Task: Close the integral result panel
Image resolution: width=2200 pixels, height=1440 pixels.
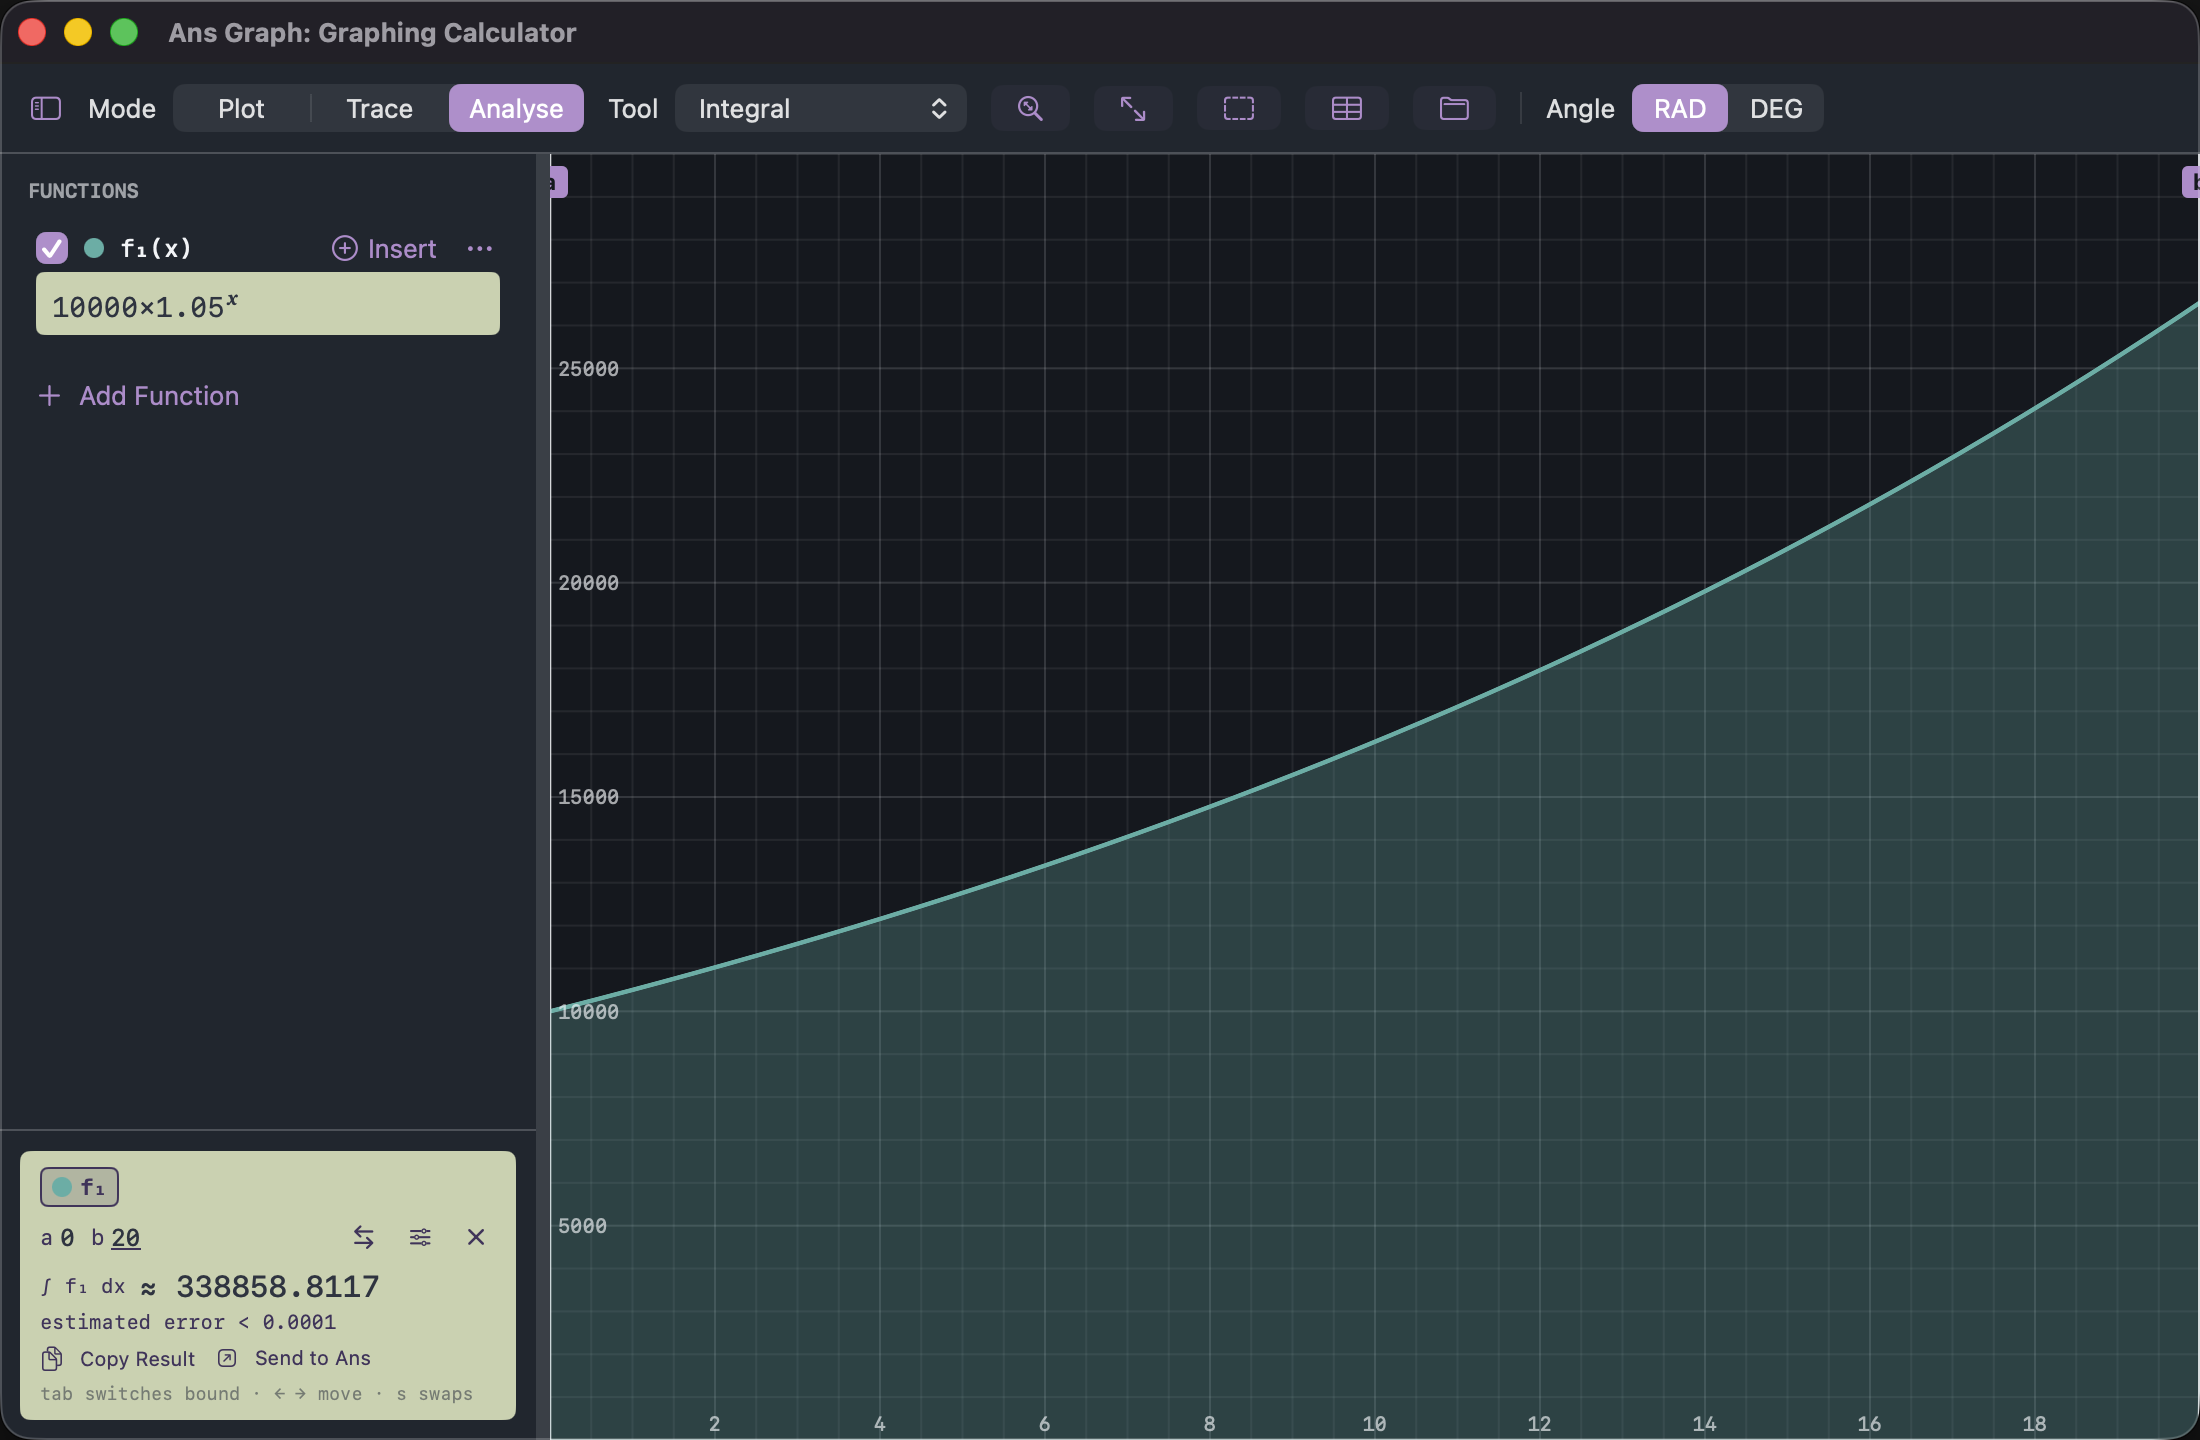Action: click(x=476, y=1237)
